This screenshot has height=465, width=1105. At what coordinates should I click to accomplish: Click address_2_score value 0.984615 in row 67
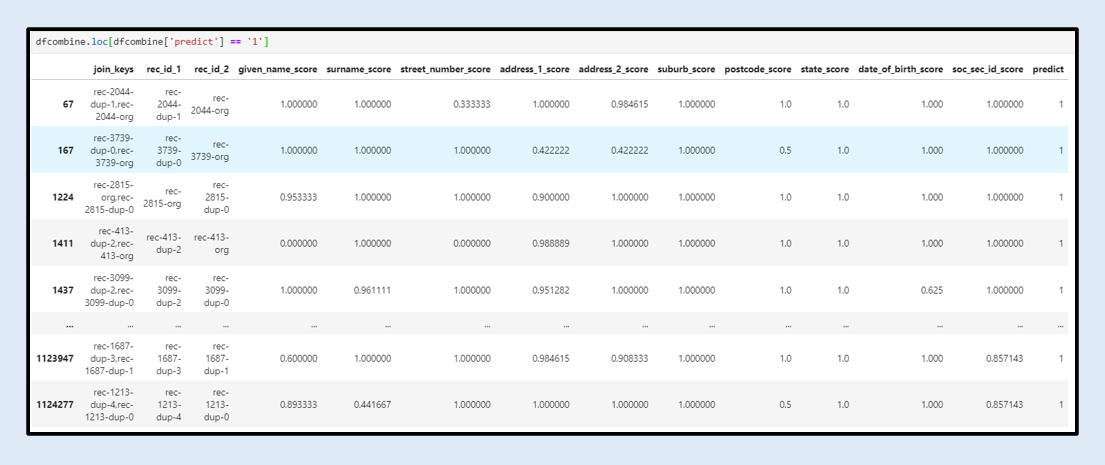pyautogui.click(x=631, y=104)
